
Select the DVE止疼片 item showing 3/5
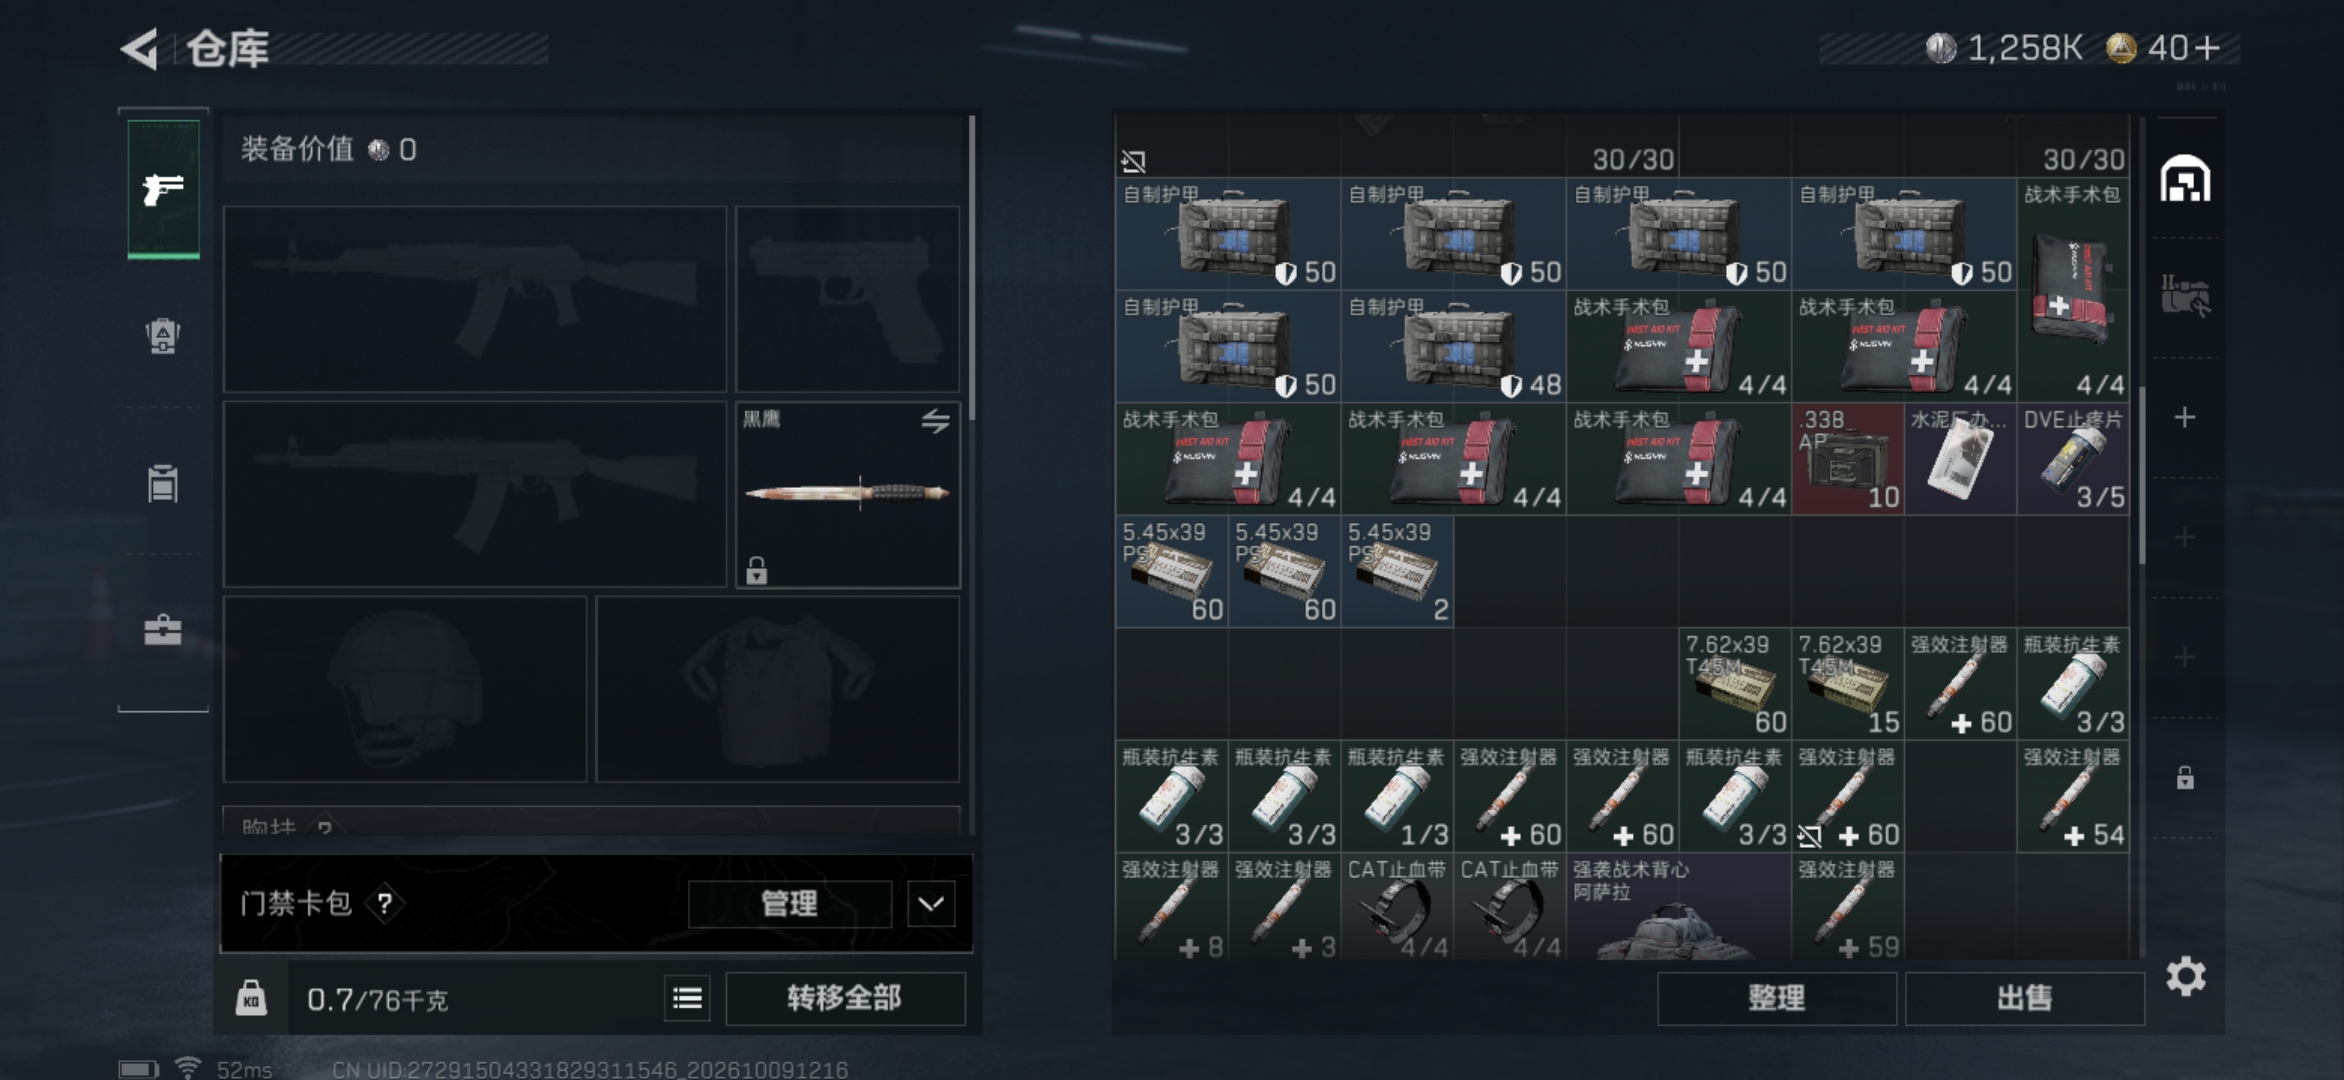pos(2073,459)
